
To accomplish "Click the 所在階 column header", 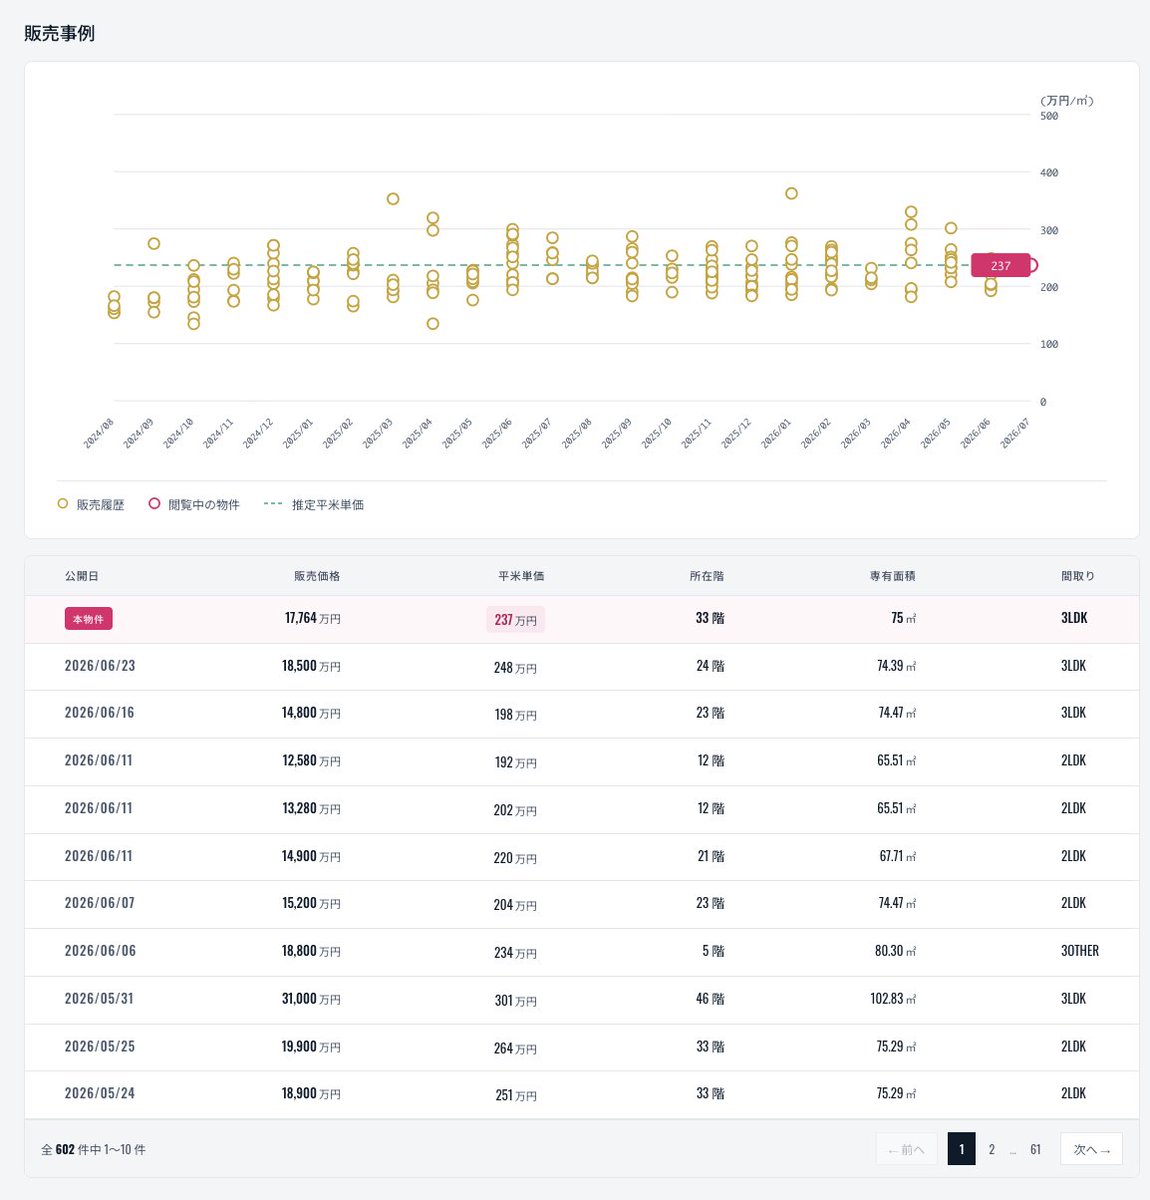I will (x=707, y=577).
